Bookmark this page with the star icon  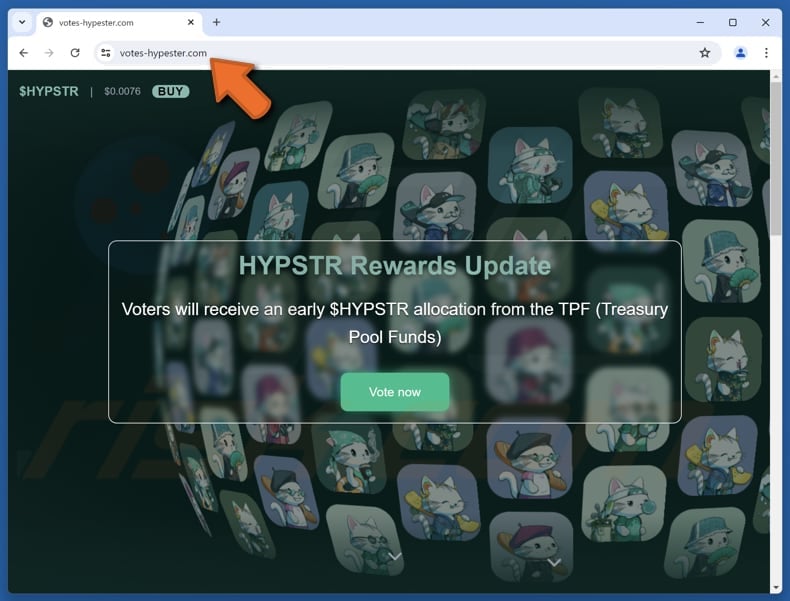pyautogui.click(x=705, y=53)
